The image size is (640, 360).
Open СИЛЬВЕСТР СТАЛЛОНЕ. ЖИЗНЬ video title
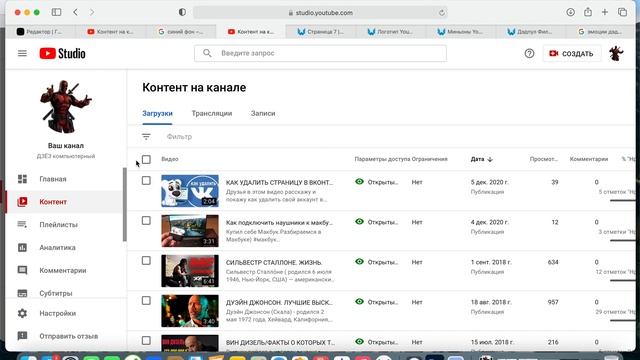274,262
